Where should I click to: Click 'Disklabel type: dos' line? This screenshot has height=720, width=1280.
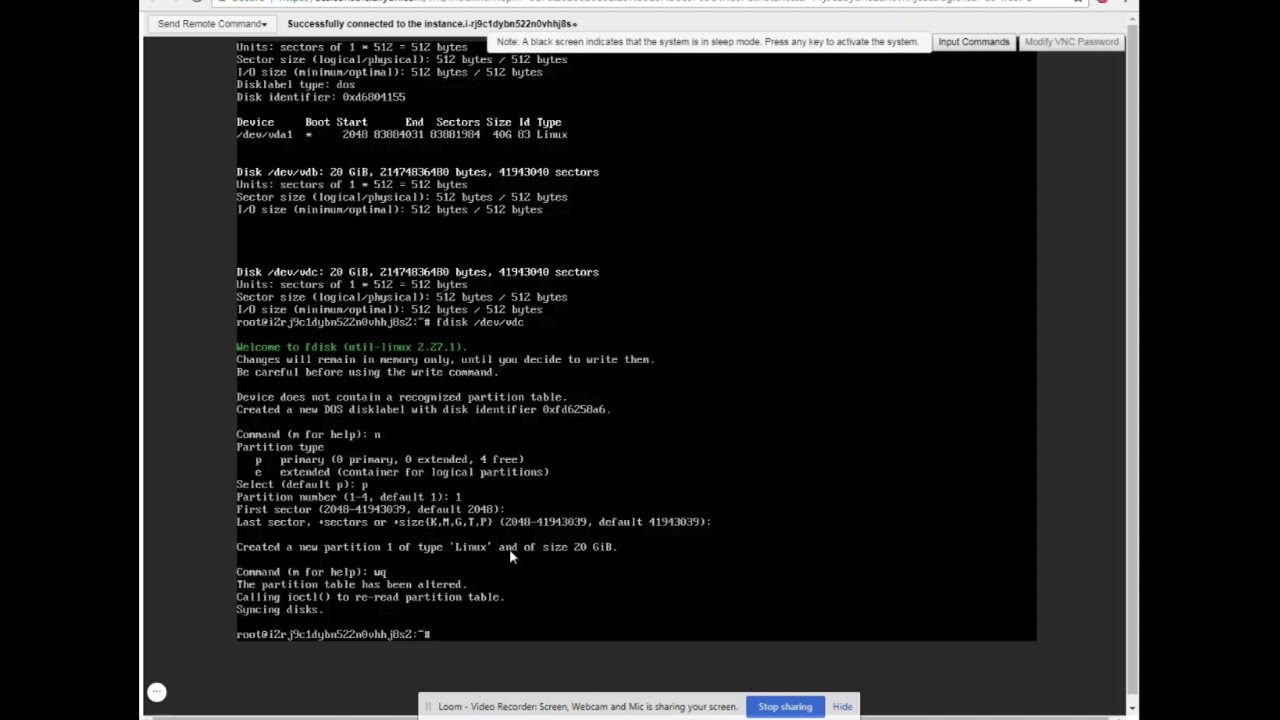click(295, 84)
